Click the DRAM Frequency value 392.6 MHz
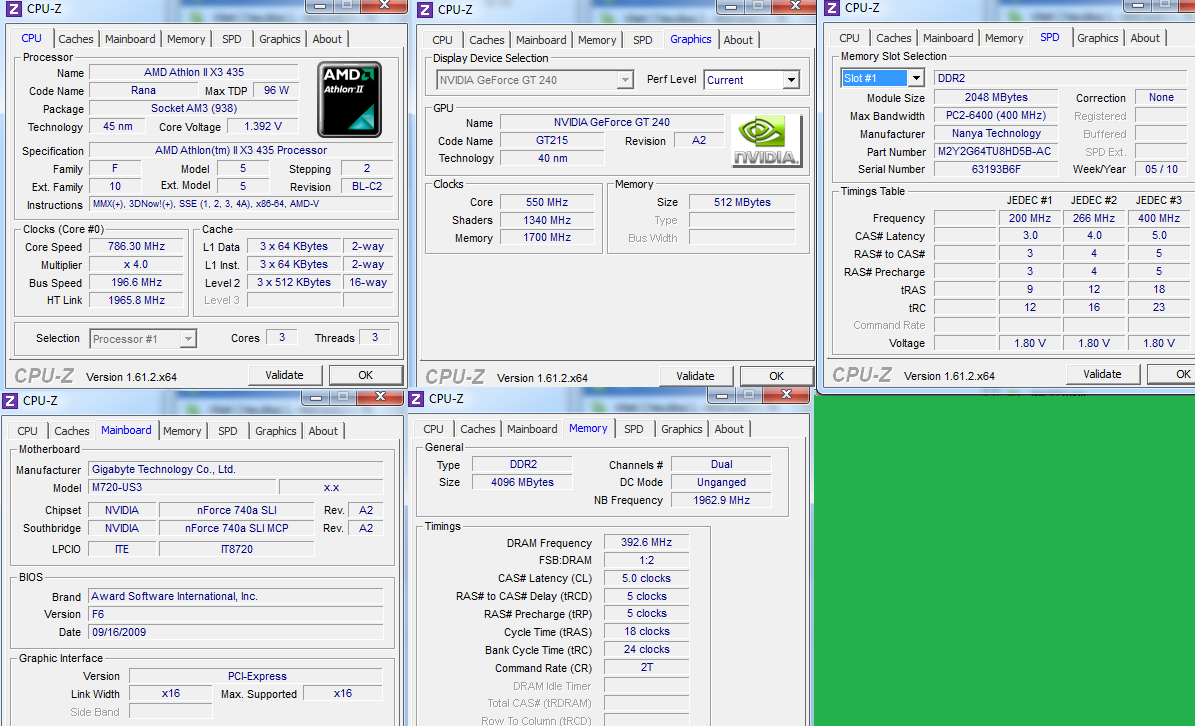The width and height of the screenshot is (1195, 726). coord(647,542)
